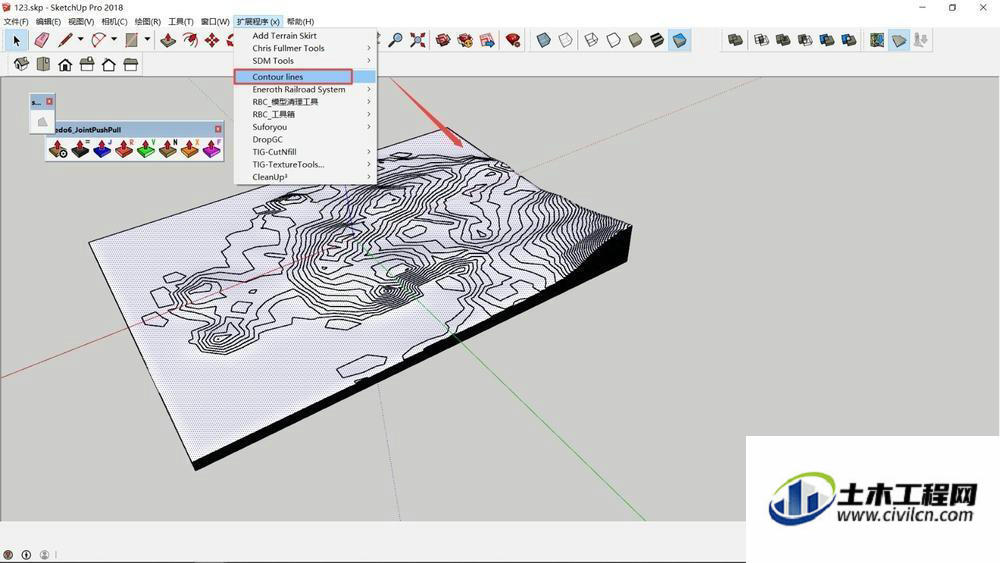Click the Subtract solids tool
Image resolution: width=1000 pixels, height=563 pixels.
point(805,40)
